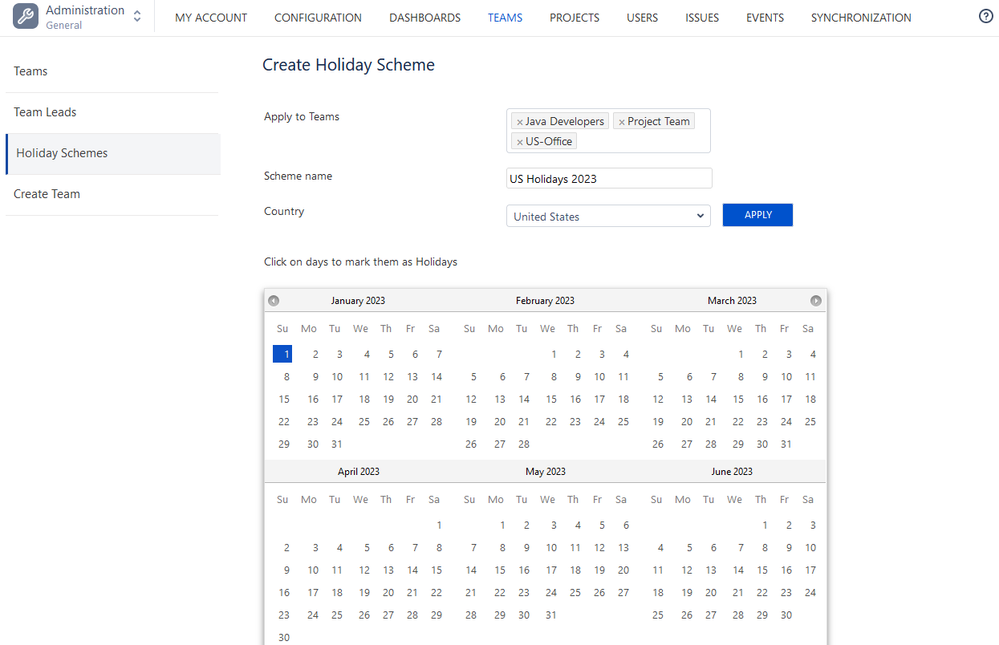Open the TEAMS menu
Screen dimensions: 999x645
click(505, 18)
